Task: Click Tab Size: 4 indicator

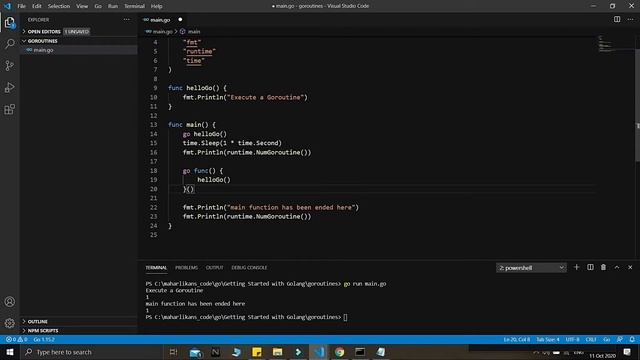Action: [548, 339]
